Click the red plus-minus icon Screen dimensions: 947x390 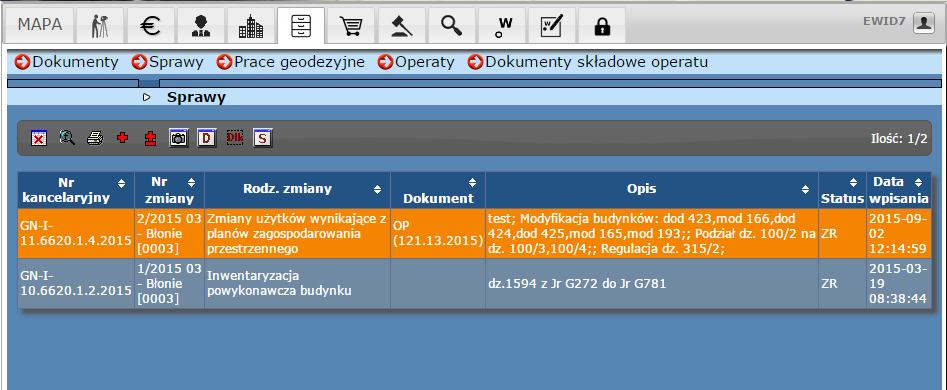[150, 138]
